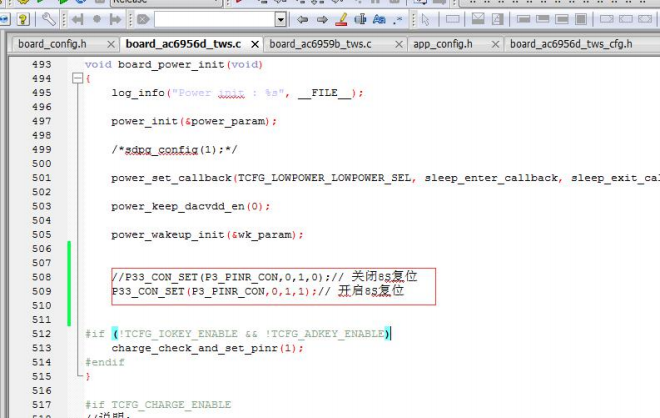This screenshot has height=418, width=660.
Task: Focus the incremental search text field
Action: (215, 19)
